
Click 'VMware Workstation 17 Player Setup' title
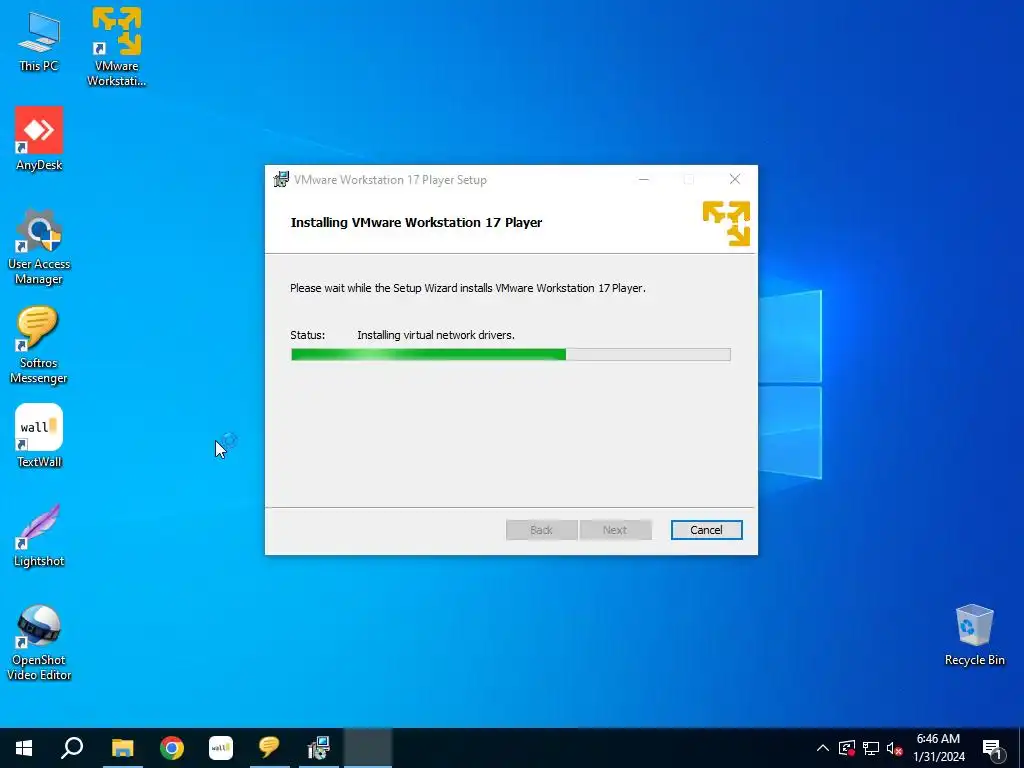pyautogui.click(x=390, y=180)
